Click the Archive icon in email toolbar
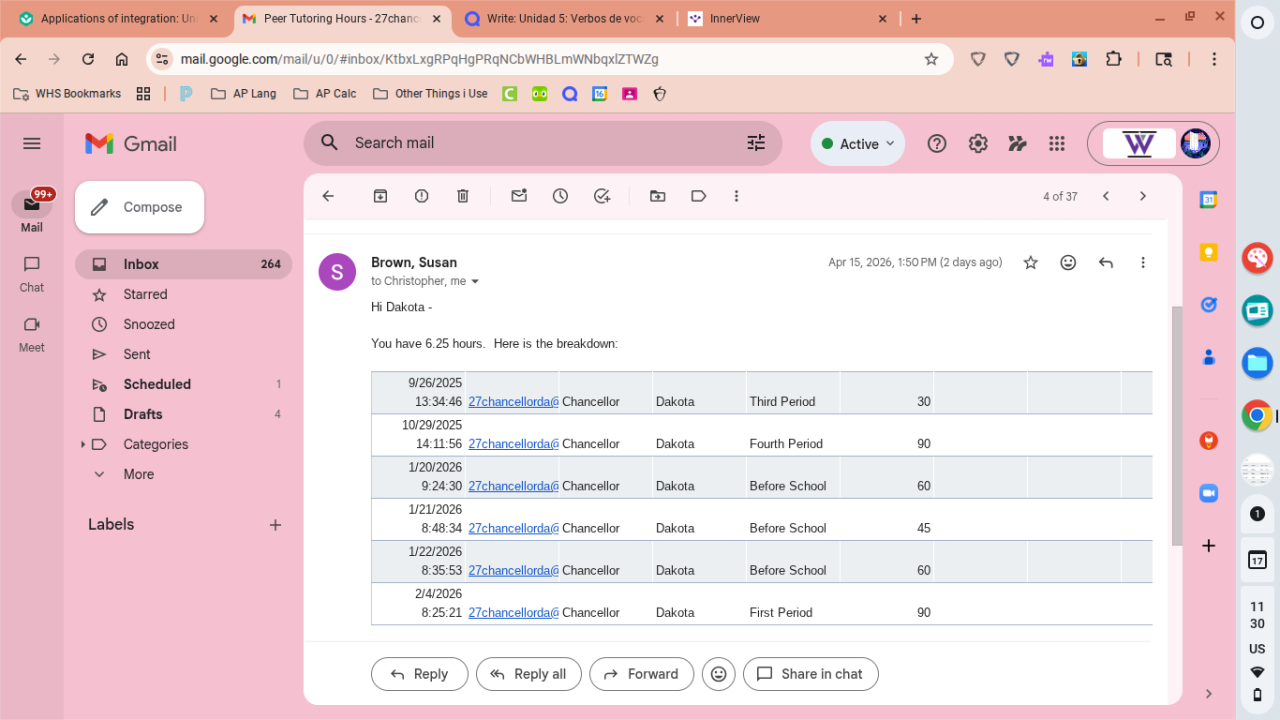1280x720 pixels. pyautogui.click(x=380, y=196)
